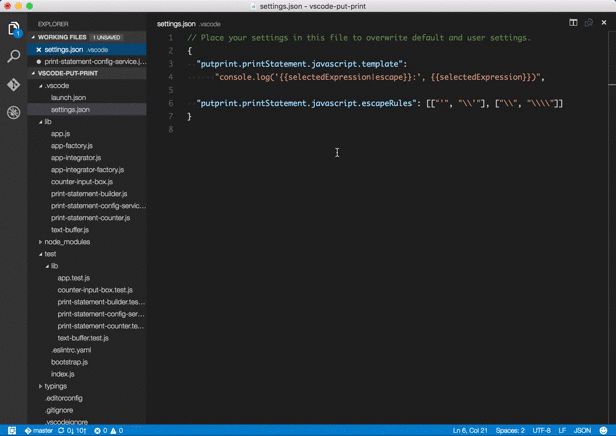This screenshot has width=616, height=436.
Task: Open the Debug view icon
Action: (14, 112)
